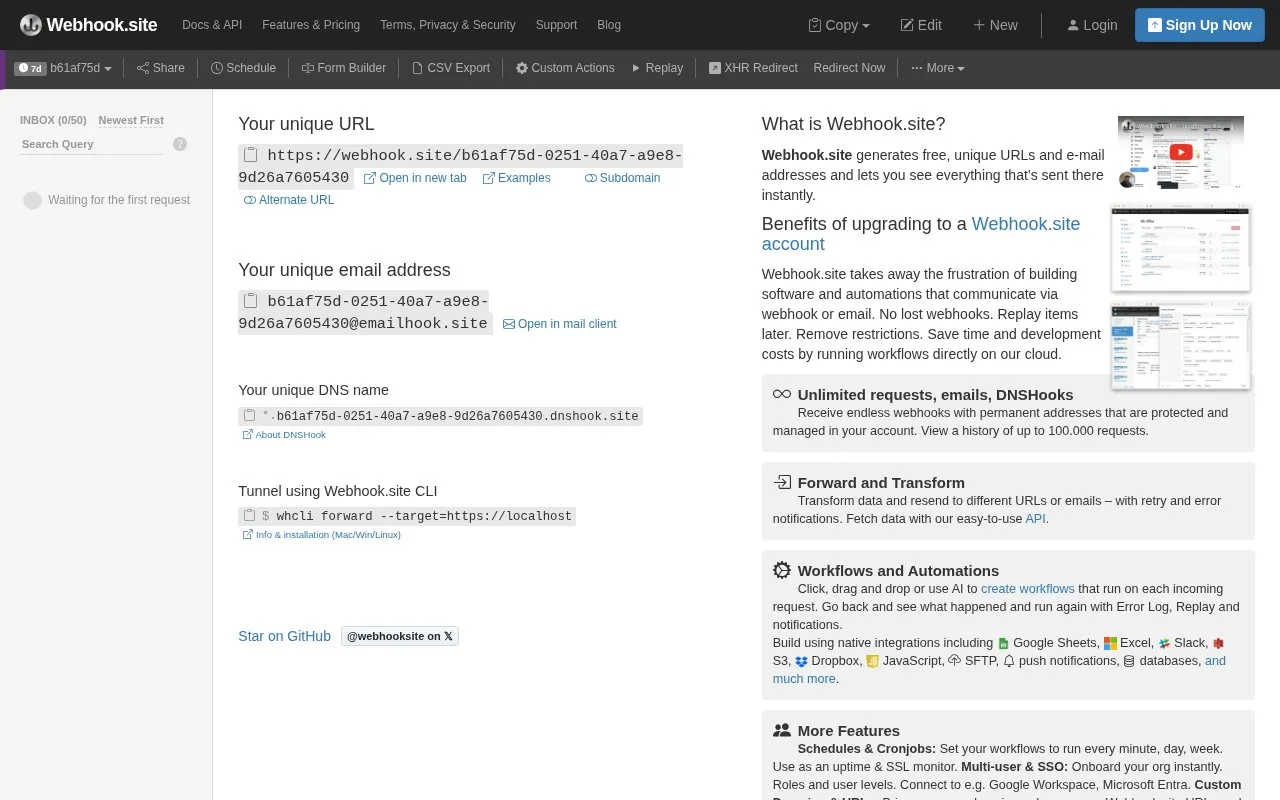Click the Webhook.site account link
Image resolution: width=1280 pixels, height=800 pixels.
[921, 234]
